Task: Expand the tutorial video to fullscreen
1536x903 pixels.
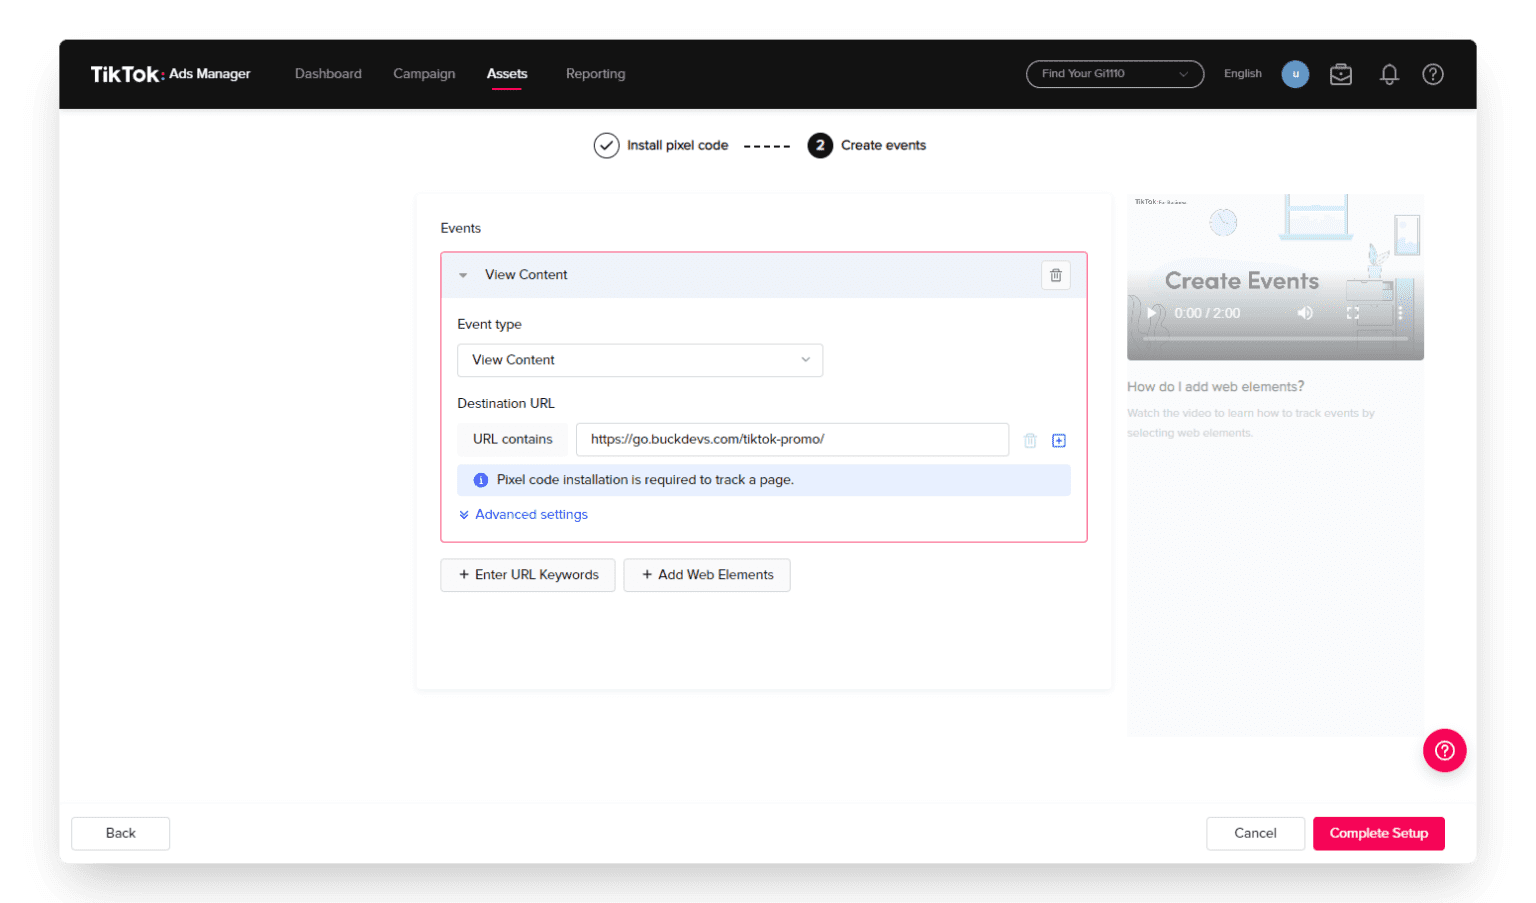Action: [x=1353, y=312]
